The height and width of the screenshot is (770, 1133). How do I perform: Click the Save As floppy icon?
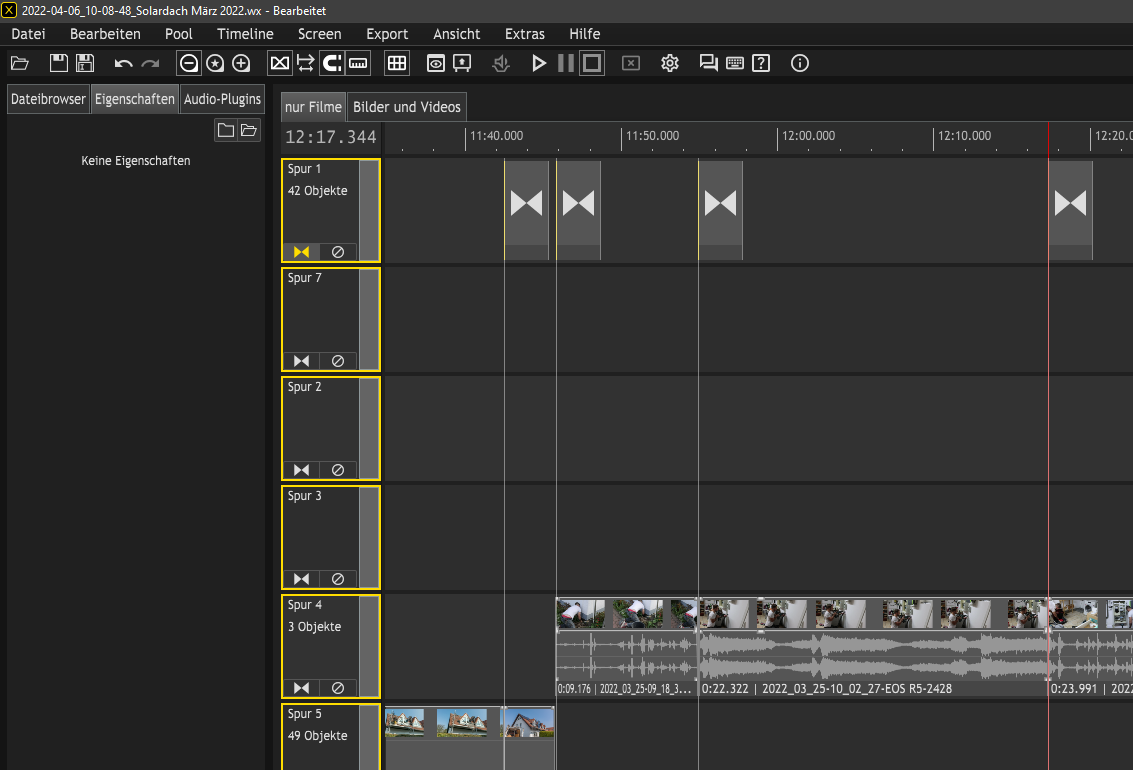[85, 64]
